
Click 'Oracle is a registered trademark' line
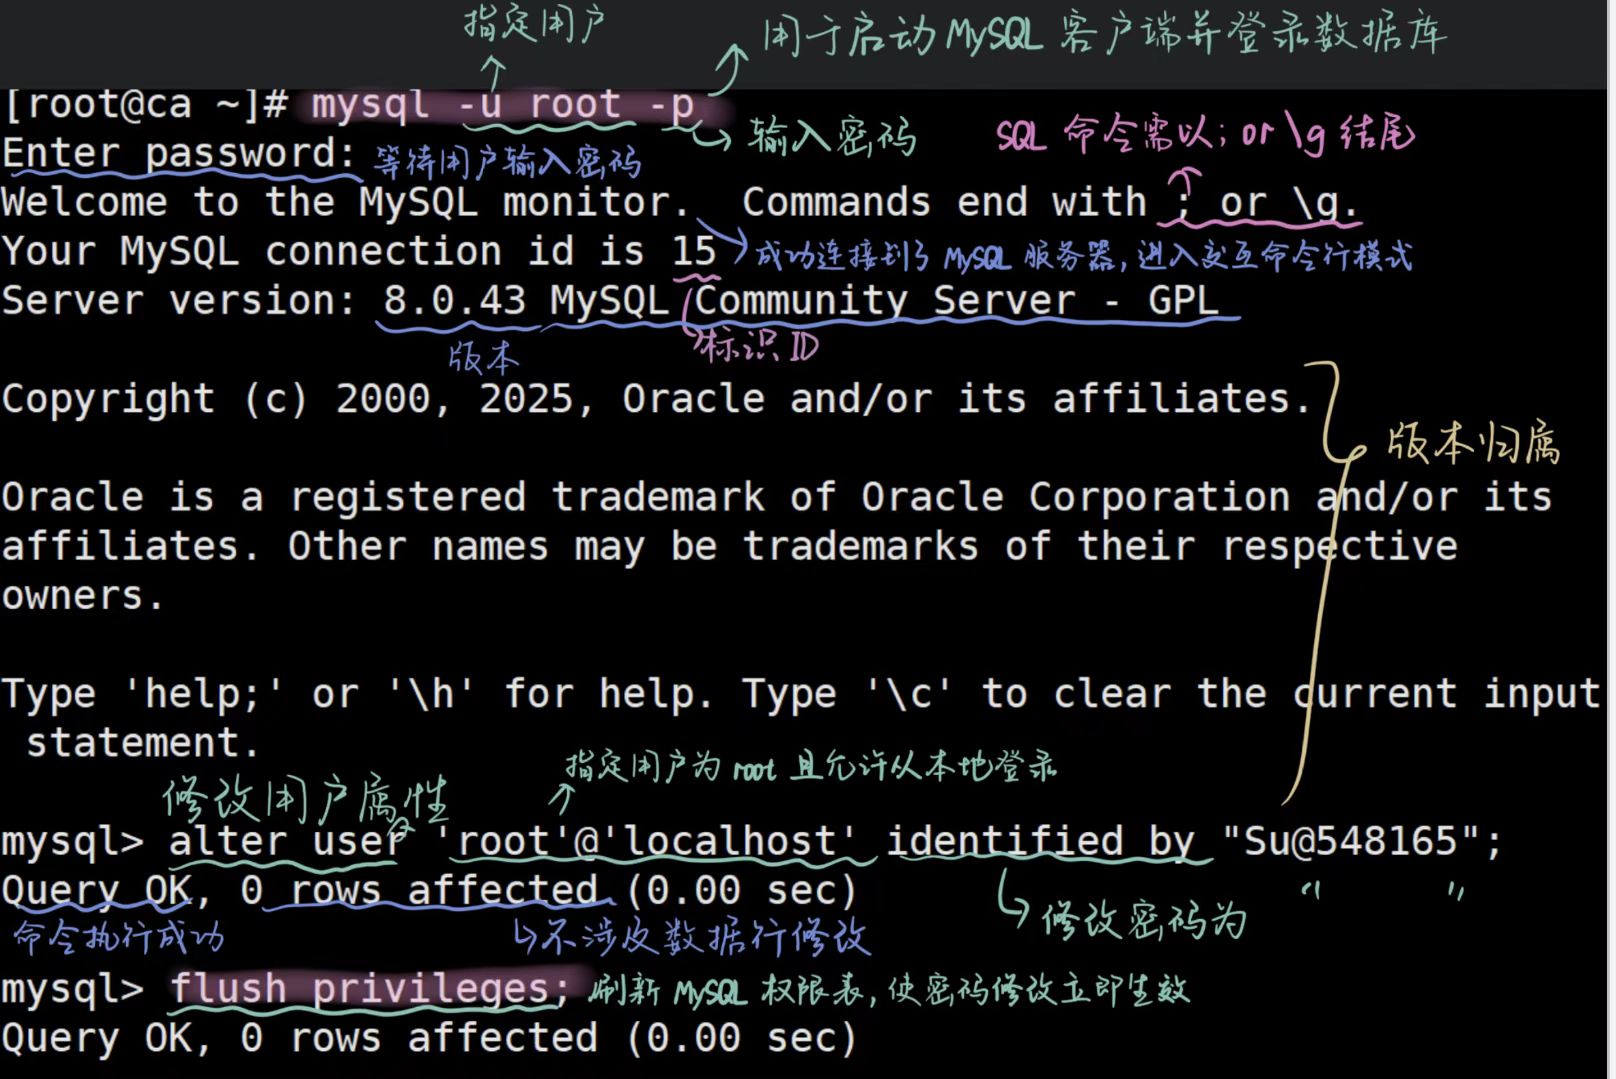pos(776,497)
